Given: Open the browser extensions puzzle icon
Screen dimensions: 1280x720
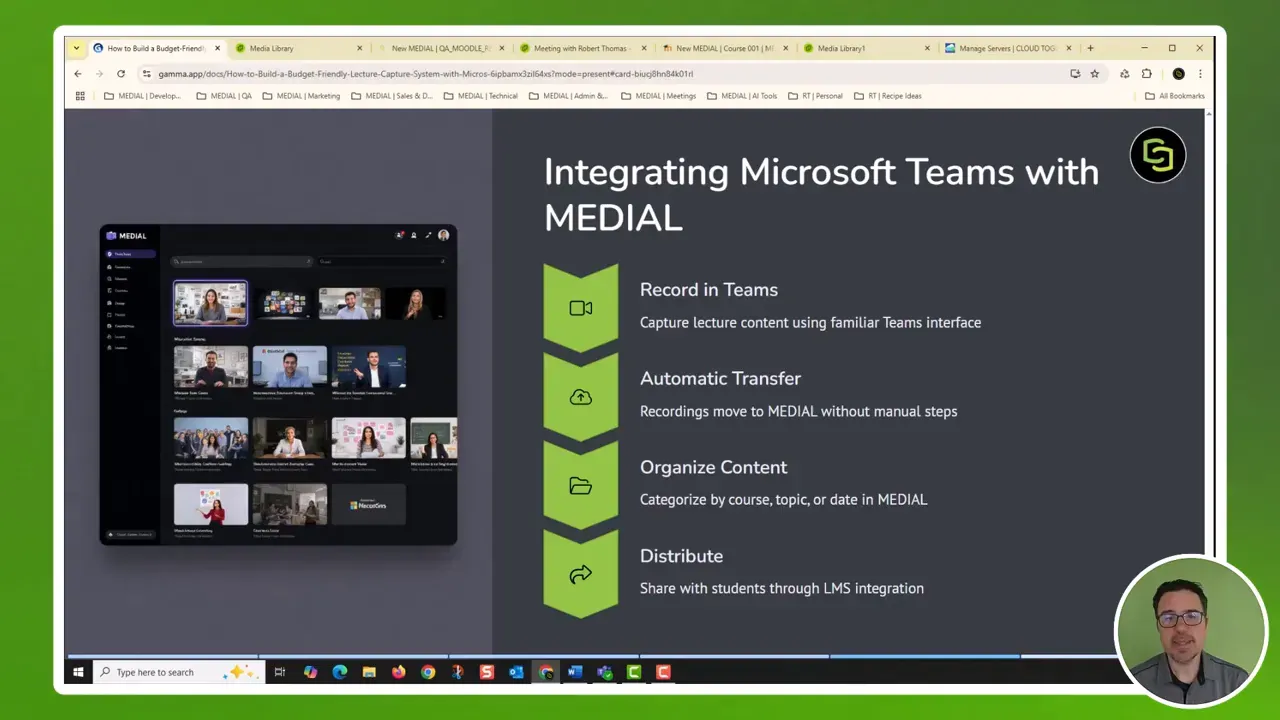Looking at the screenshot, I should point(1147,74).
